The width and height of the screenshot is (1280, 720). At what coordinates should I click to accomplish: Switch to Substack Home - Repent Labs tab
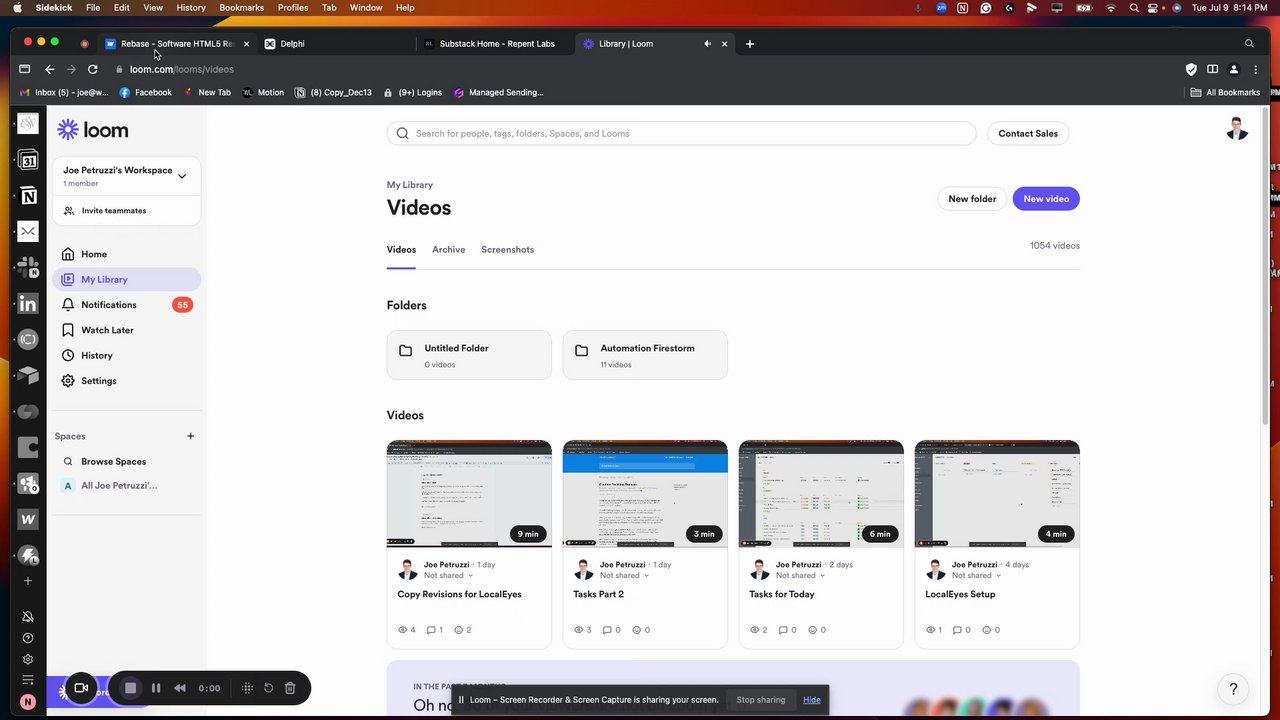pos(495,43)
